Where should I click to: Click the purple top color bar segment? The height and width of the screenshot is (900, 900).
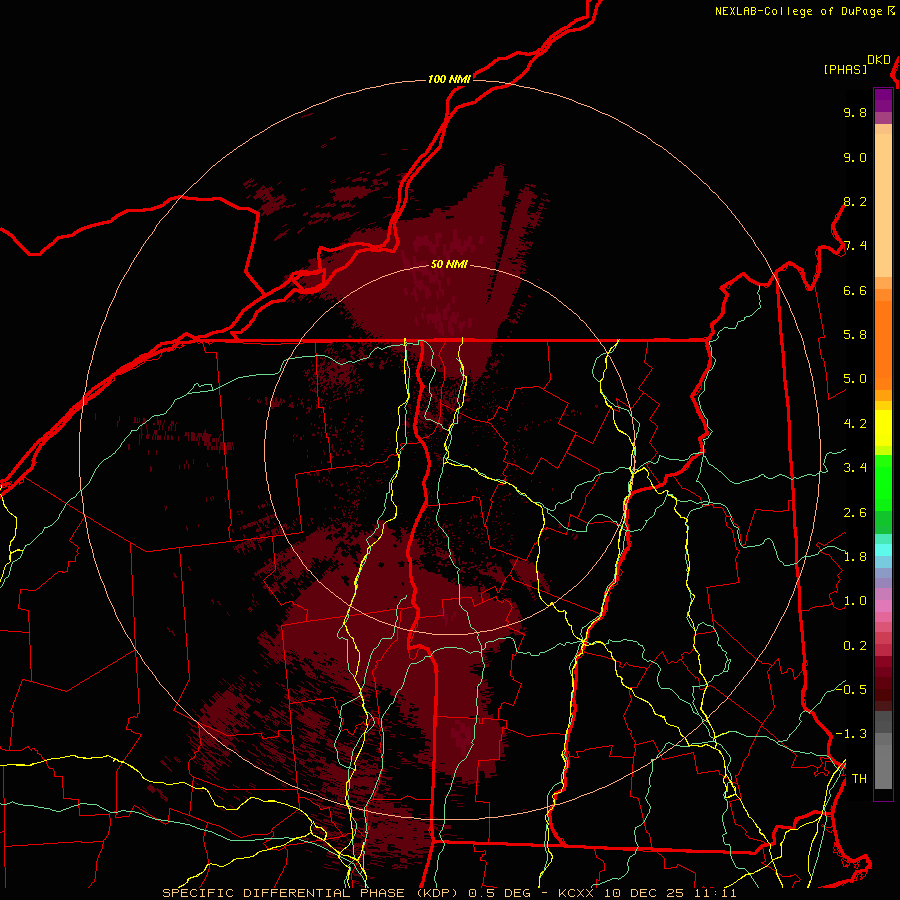click(x=883, y=100)
